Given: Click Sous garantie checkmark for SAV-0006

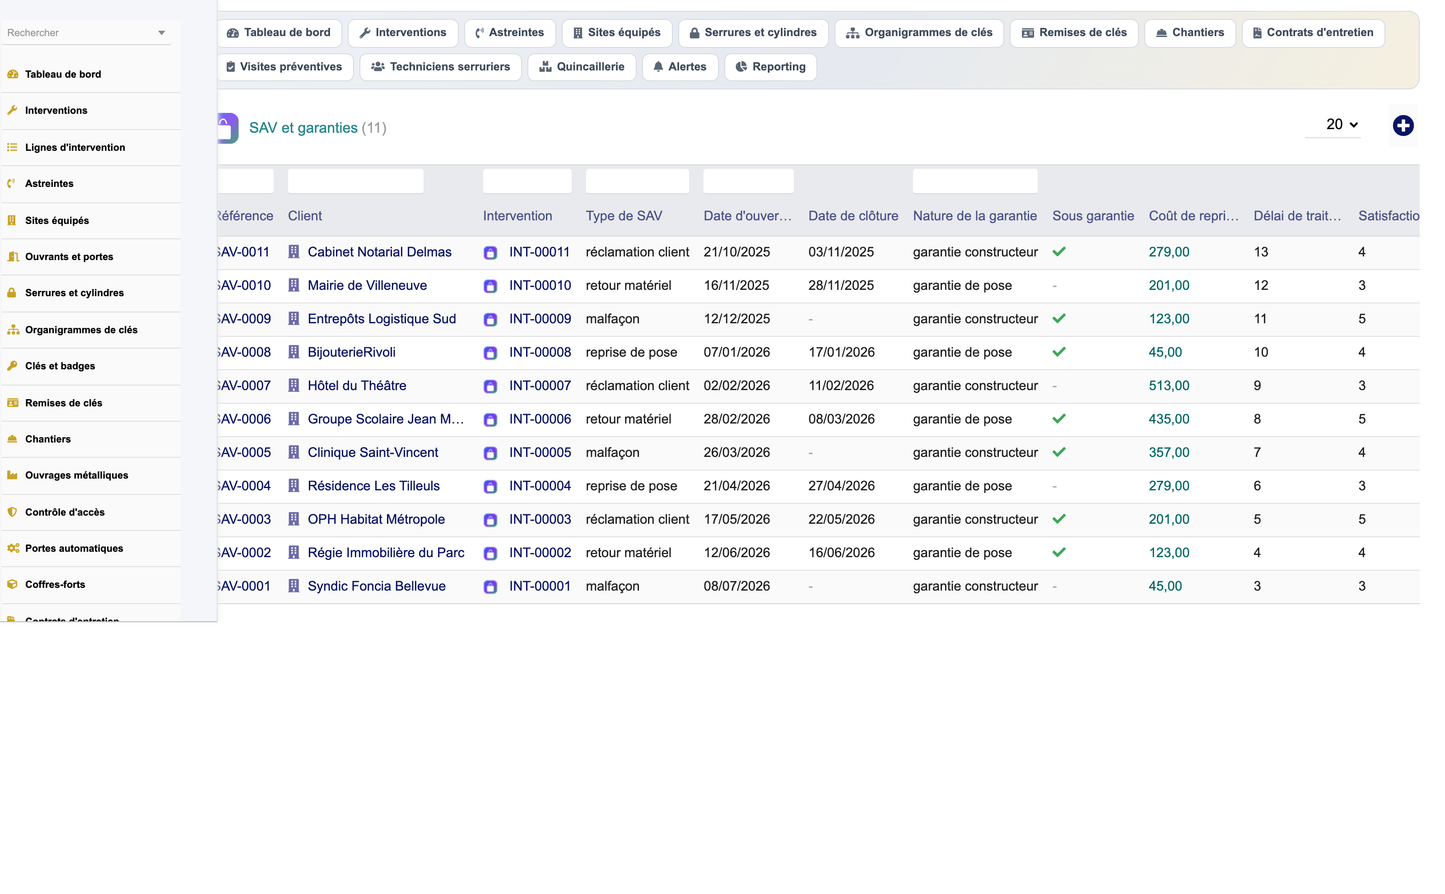Looking at the screenshot, I should (x=1059, y=419).
